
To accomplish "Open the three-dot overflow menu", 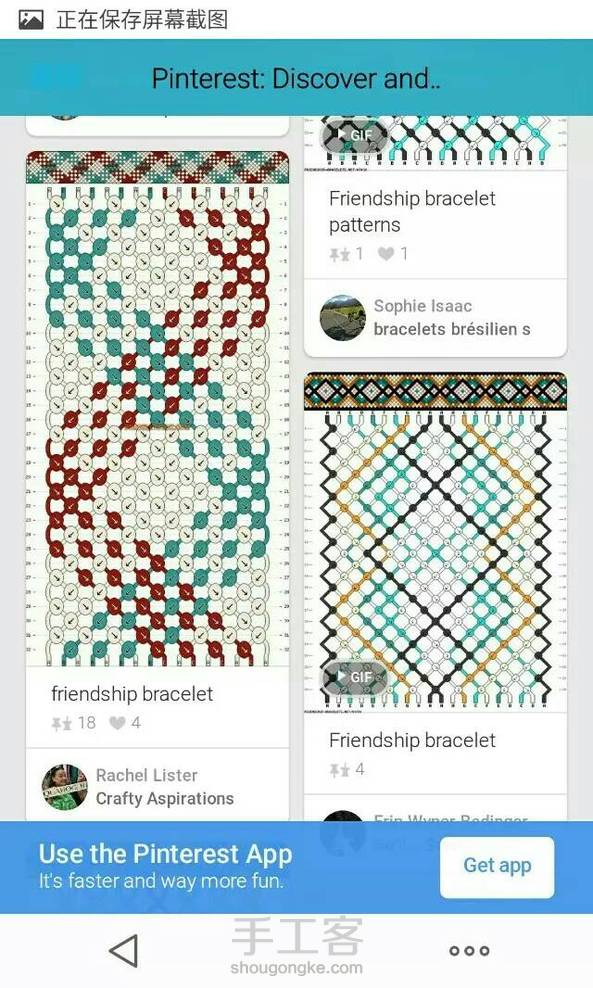I will coord(469,951).
